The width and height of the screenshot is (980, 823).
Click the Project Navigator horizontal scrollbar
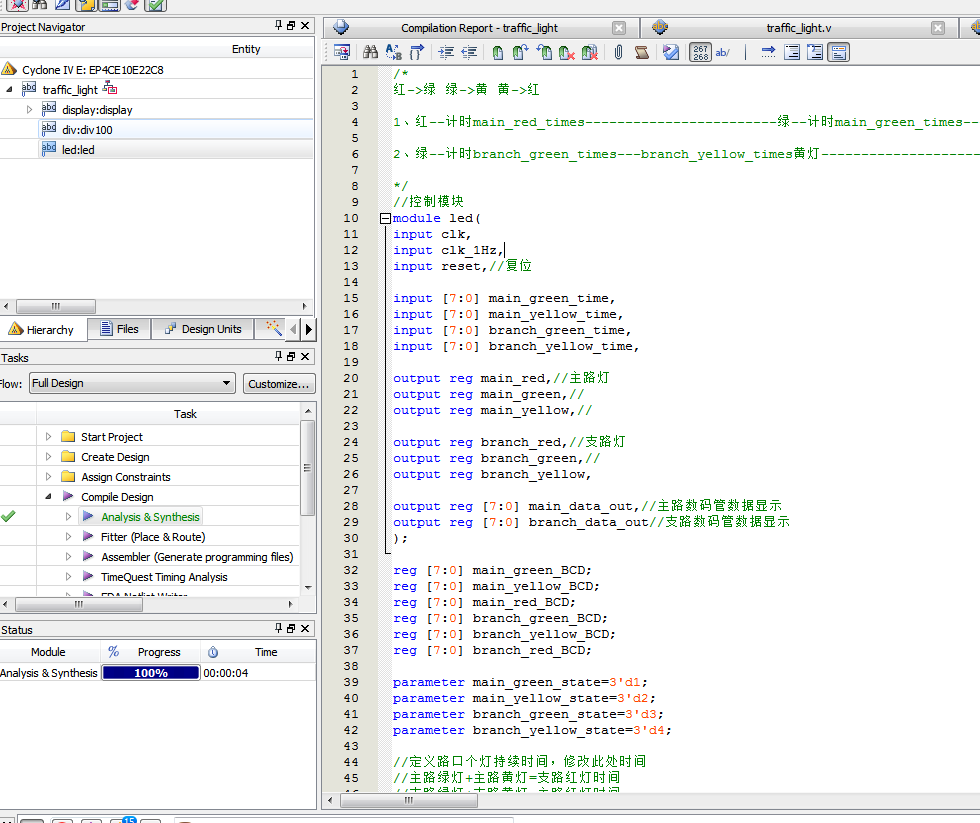pyautogui.click(x=56, y=306)
